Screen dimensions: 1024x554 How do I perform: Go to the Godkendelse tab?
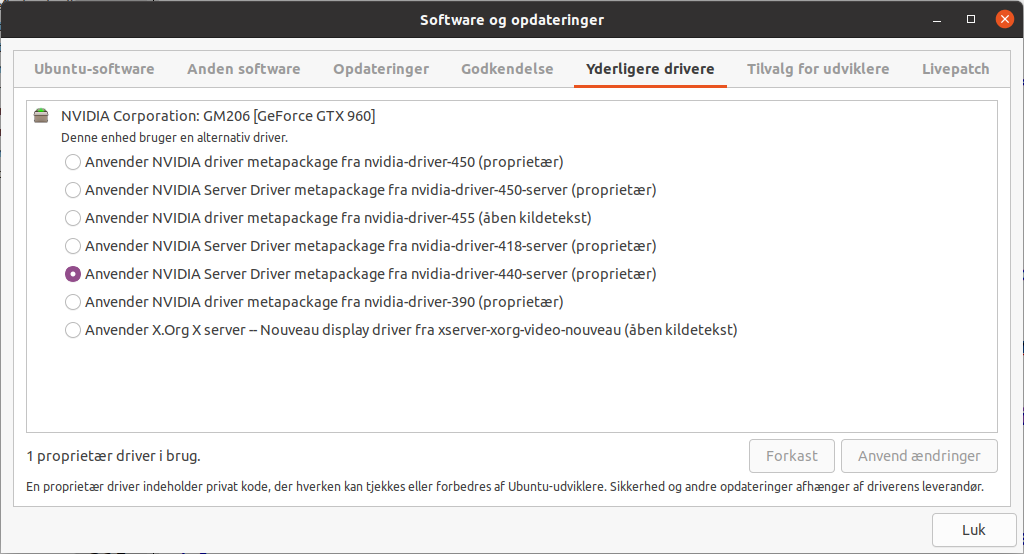[507, 69]
